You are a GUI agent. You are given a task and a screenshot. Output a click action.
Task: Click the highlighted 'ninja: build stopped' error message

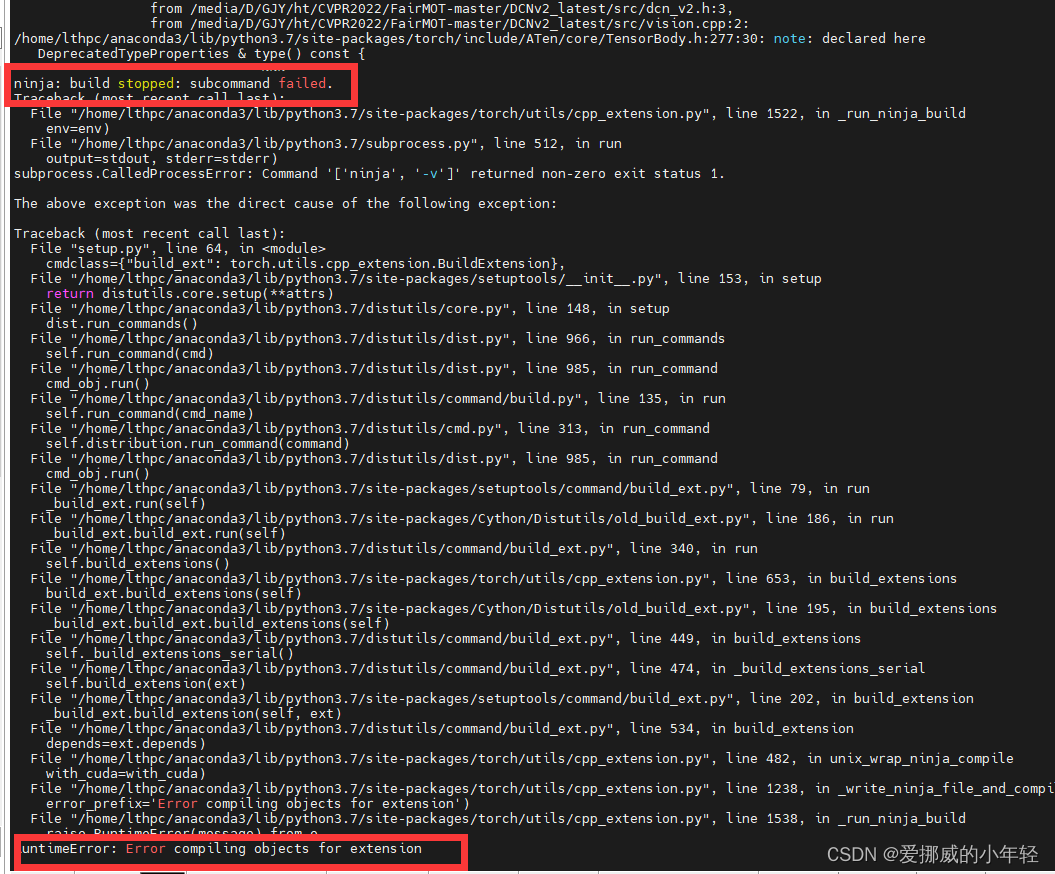coord(180,82)
